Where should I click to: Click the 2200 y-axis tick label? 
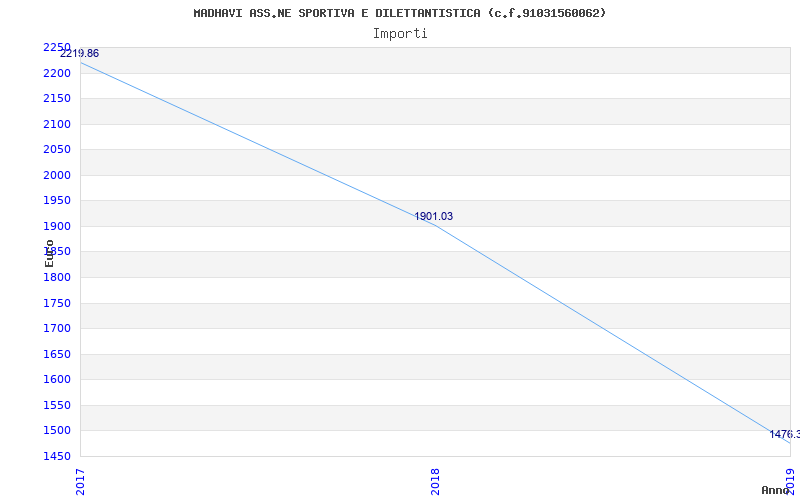57,73
